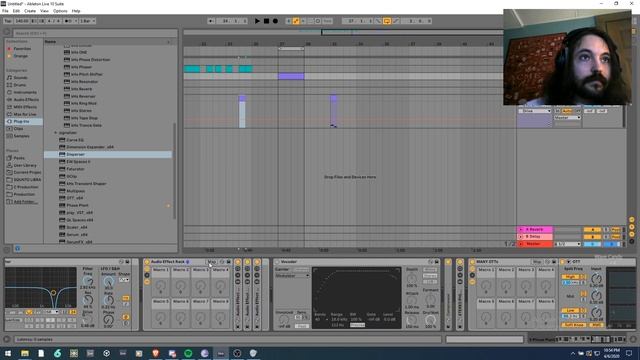Open the Create menu

[x=30, y=11]
